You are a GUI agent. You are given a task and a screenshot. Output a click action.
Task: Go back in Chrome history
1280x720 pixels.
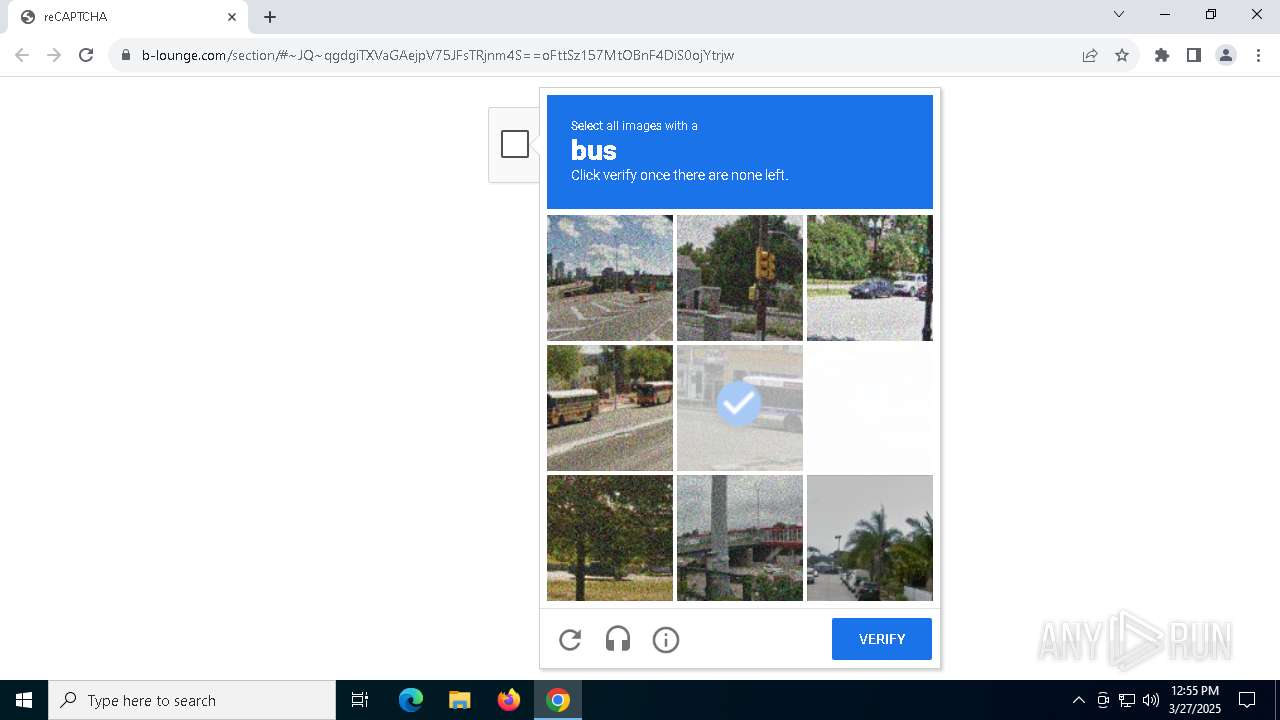click(22, 55)
